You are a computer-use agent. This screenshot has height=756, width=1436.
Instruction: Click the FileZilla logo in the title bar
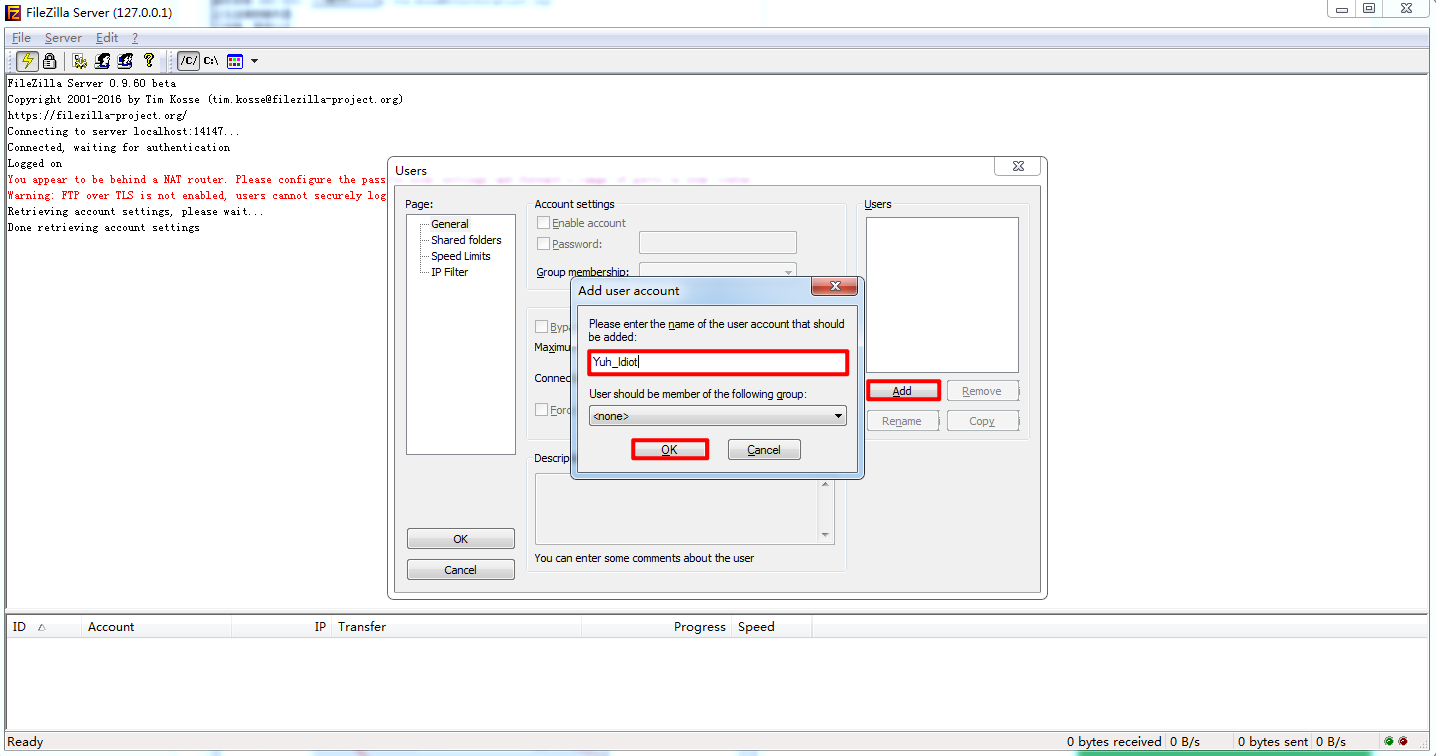(x=13, y=13)
